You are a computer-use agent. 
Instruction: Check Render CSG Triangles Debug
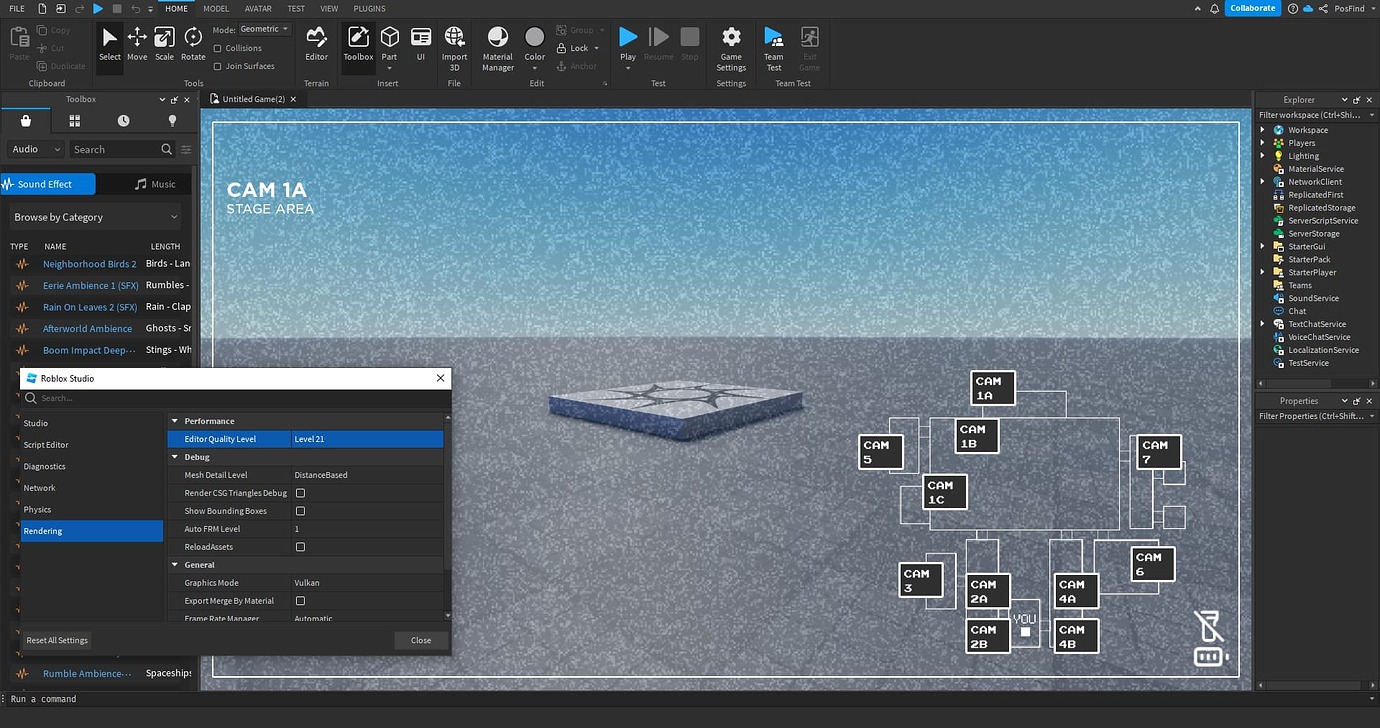pos(300,493)
